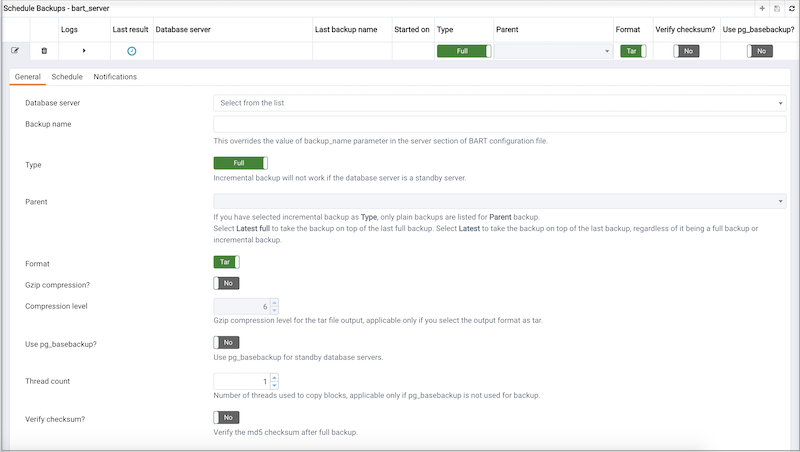The image size is (800, 452).
Task: Click the Thread count number field
Action: tap(242, 381)
